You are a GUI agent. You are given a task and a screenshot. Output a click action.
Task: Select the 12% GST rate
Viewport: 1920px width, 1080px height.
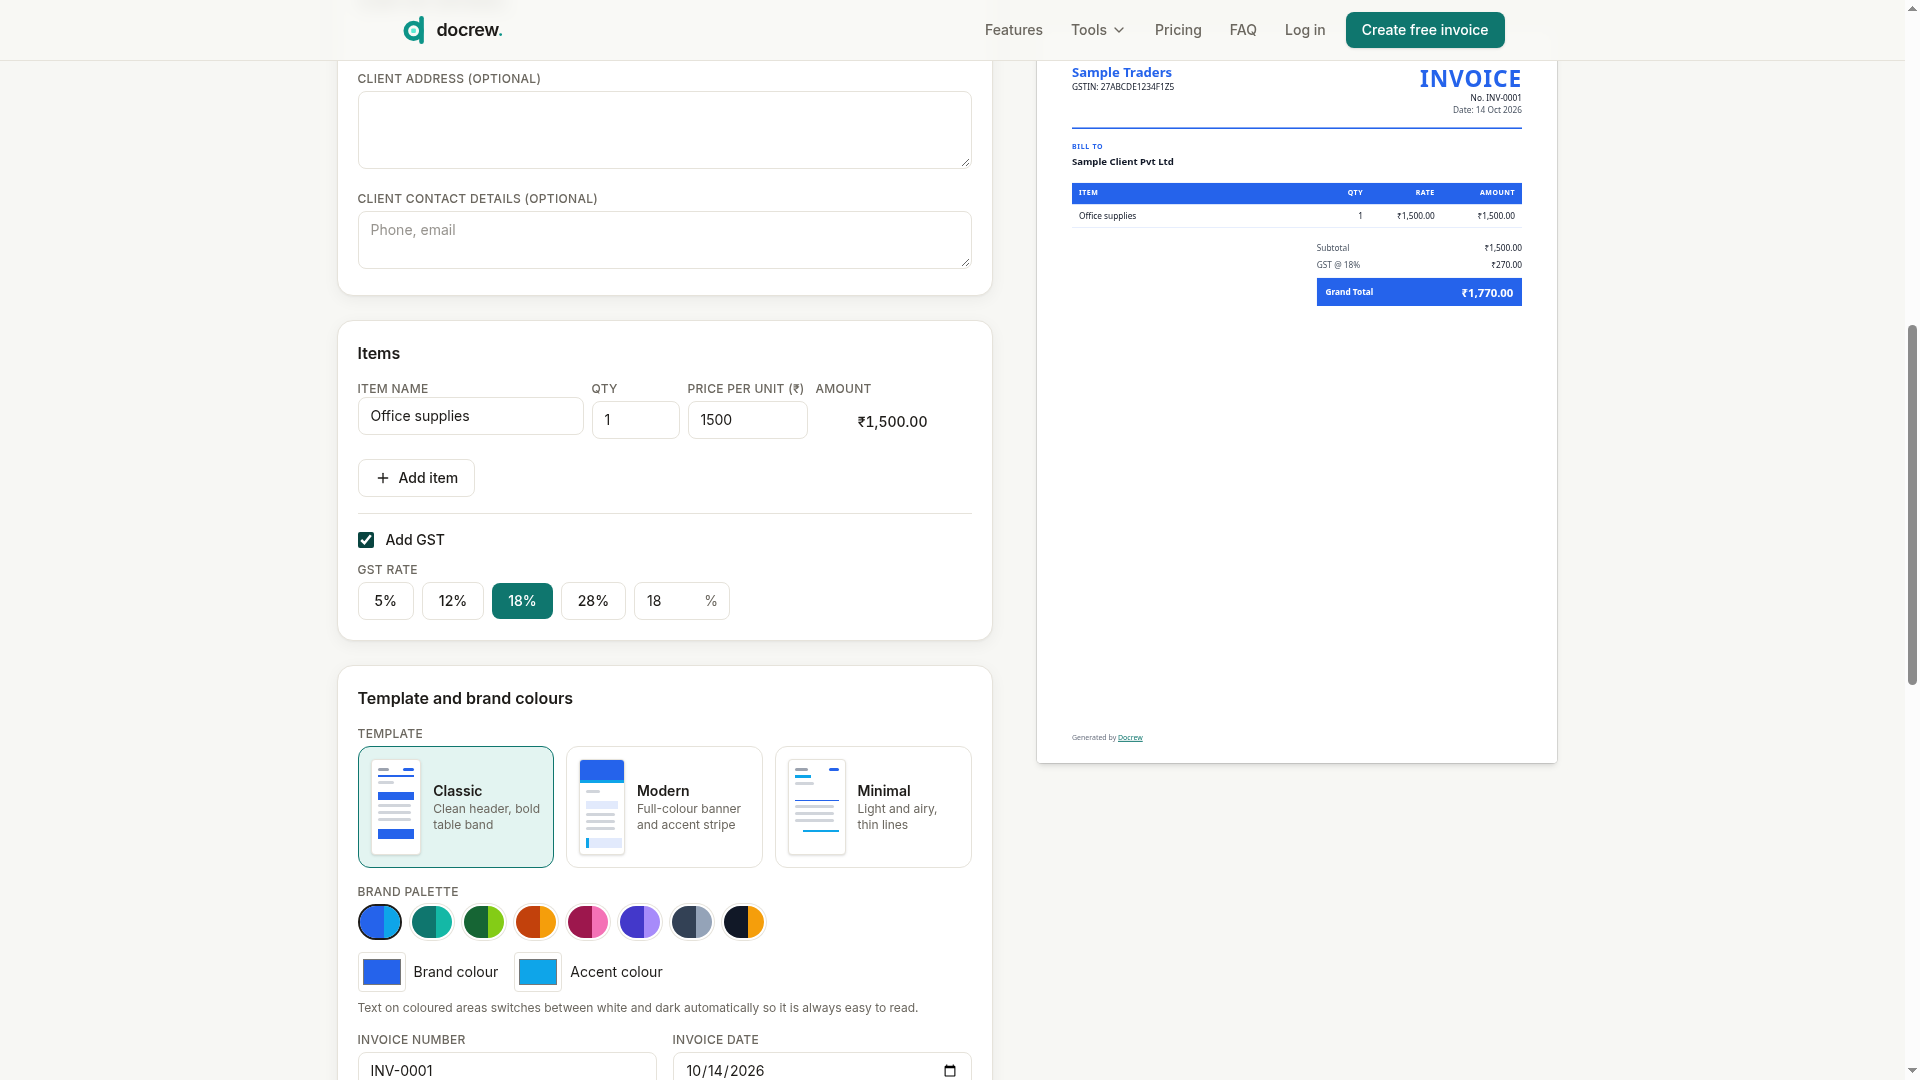click(452, 601)
